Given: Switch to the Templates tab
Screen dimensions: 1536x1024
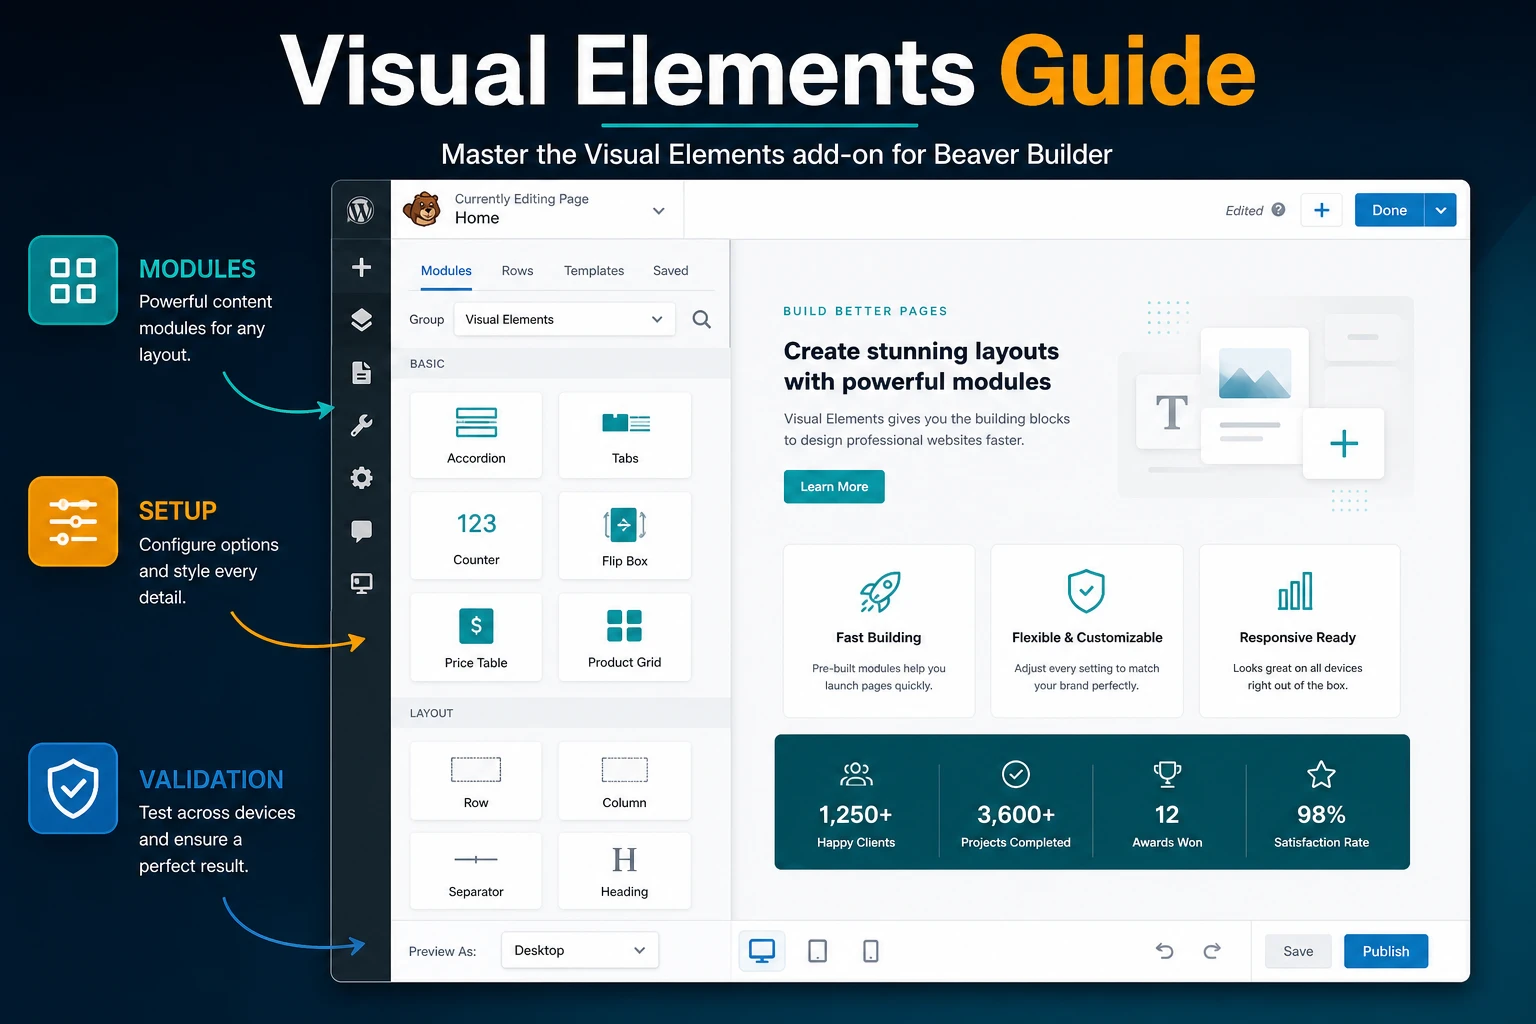Looking at the screenshot, I should pos(594,271).
